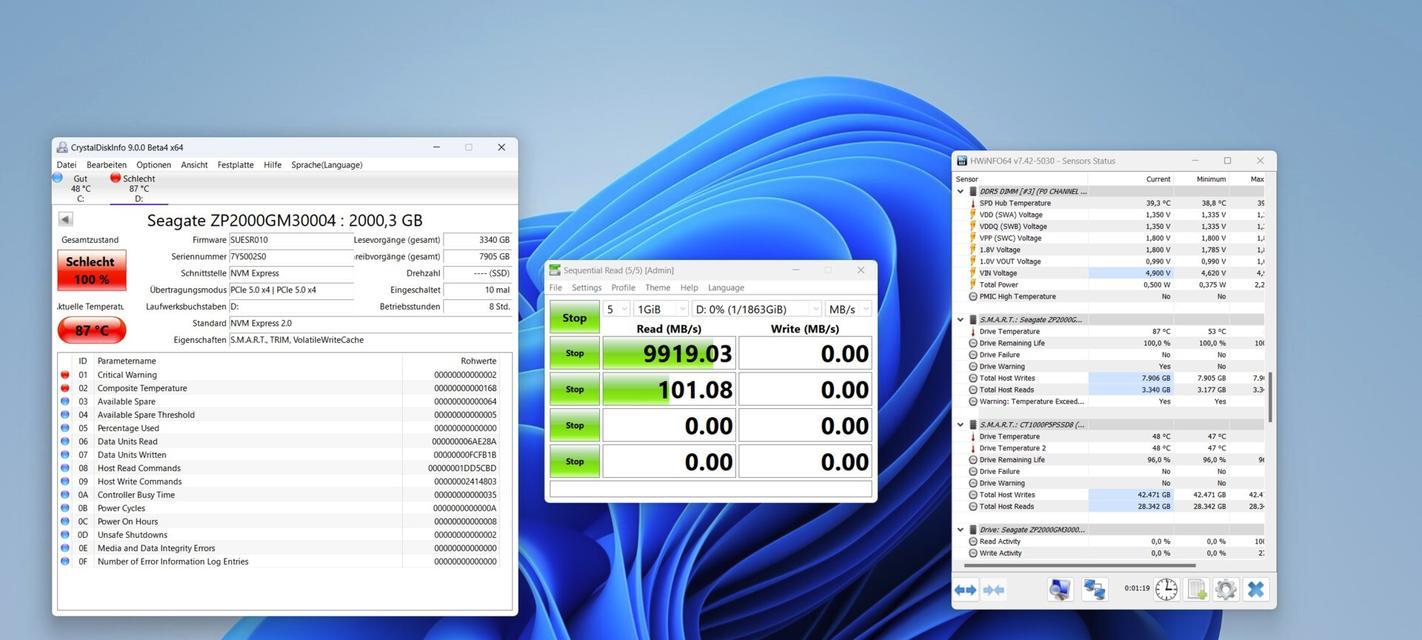Click the last Stop button in CrystalDiskMark
This screenshot has height=640, width=1422.
coord(574,461)
